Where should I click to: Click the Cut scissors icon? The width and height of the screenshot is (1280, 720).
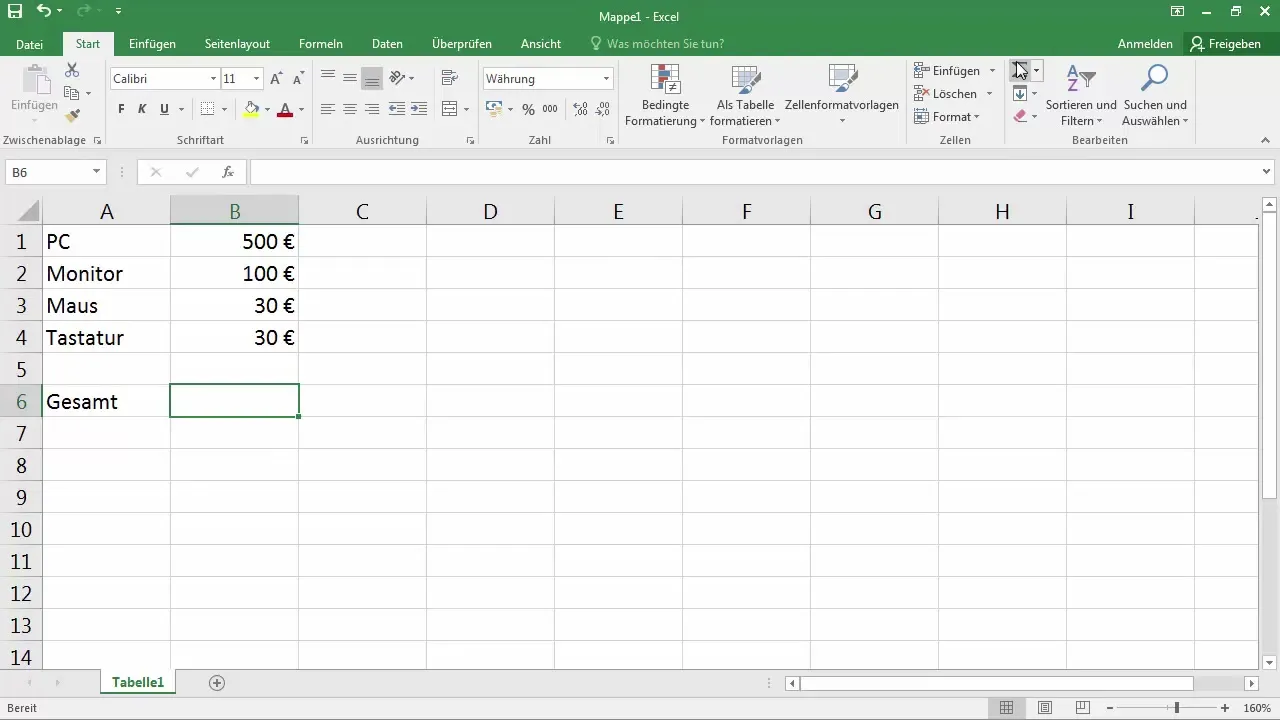[72, 70]
